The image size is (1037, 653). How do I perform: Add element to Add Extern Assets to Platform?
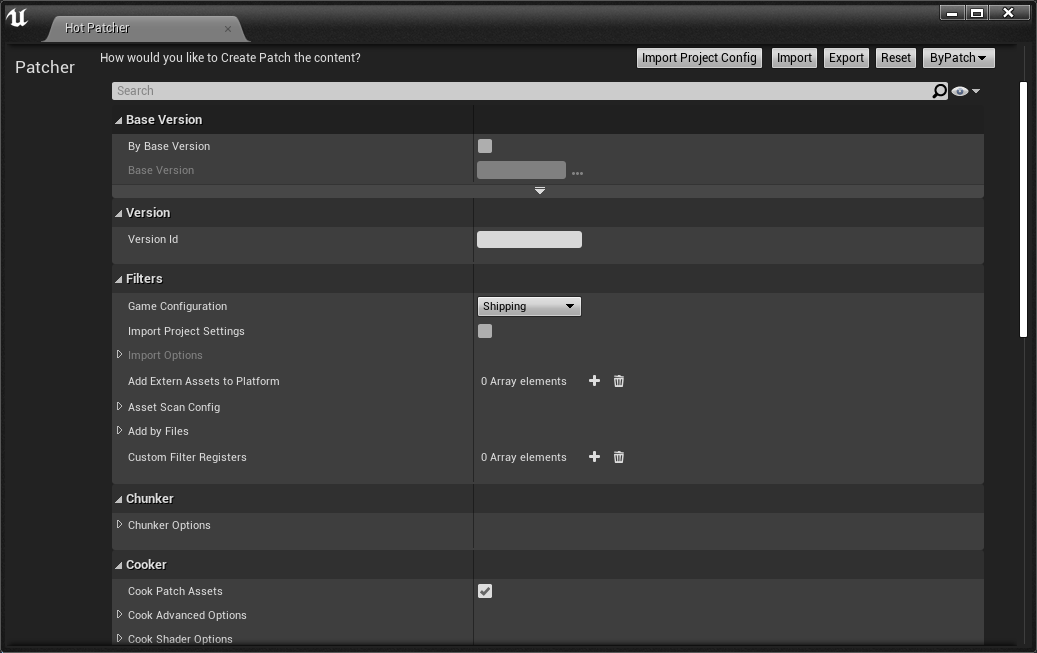coord(594,381)
